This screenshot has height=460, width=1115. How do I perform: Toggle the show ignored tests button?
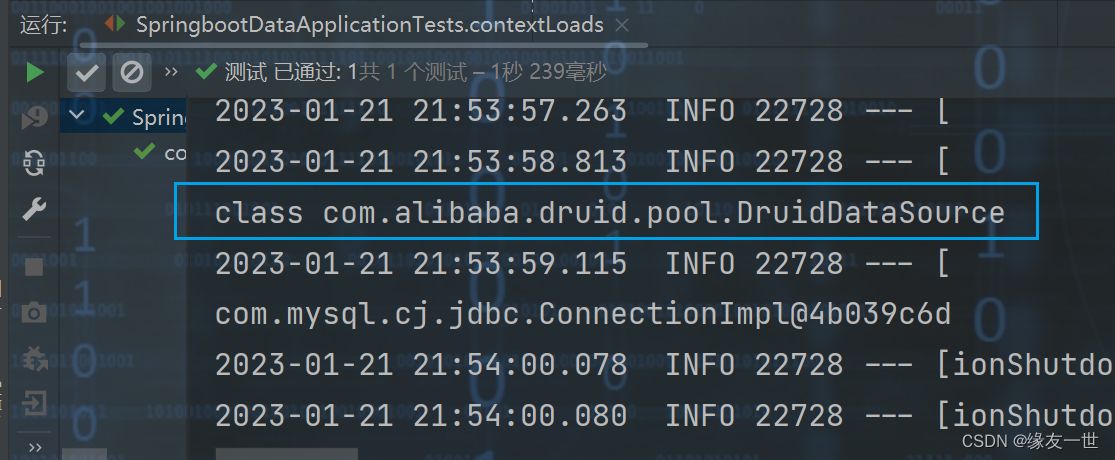(x=131, y=72)
